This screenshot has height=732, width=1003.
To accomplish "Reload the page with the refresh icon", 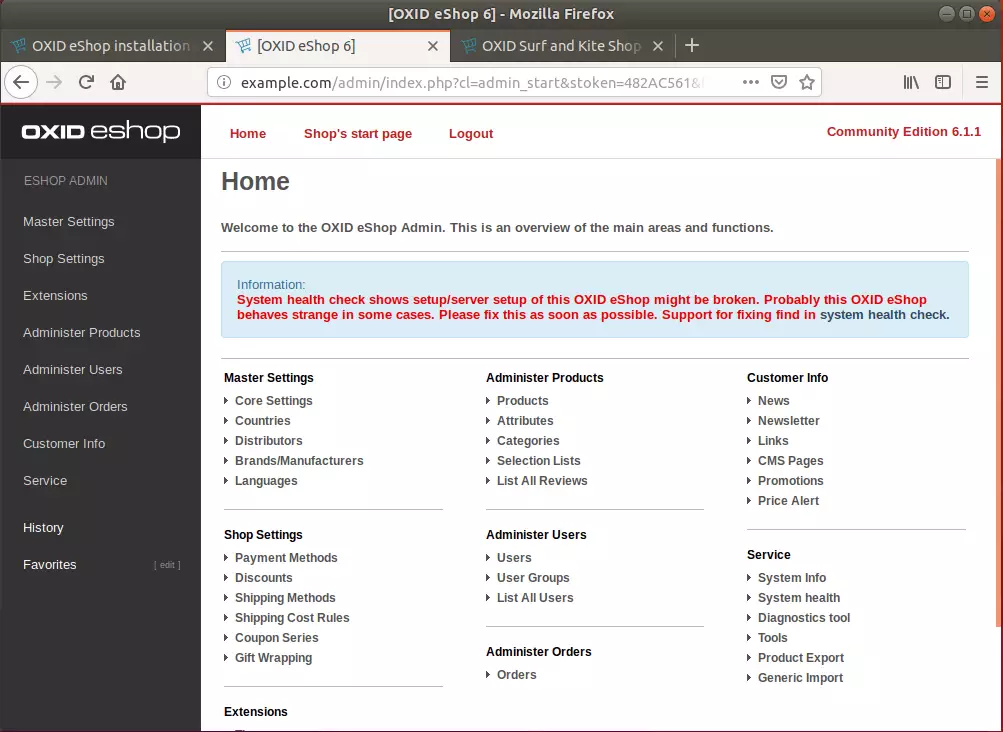I will [x=86, y=82].
